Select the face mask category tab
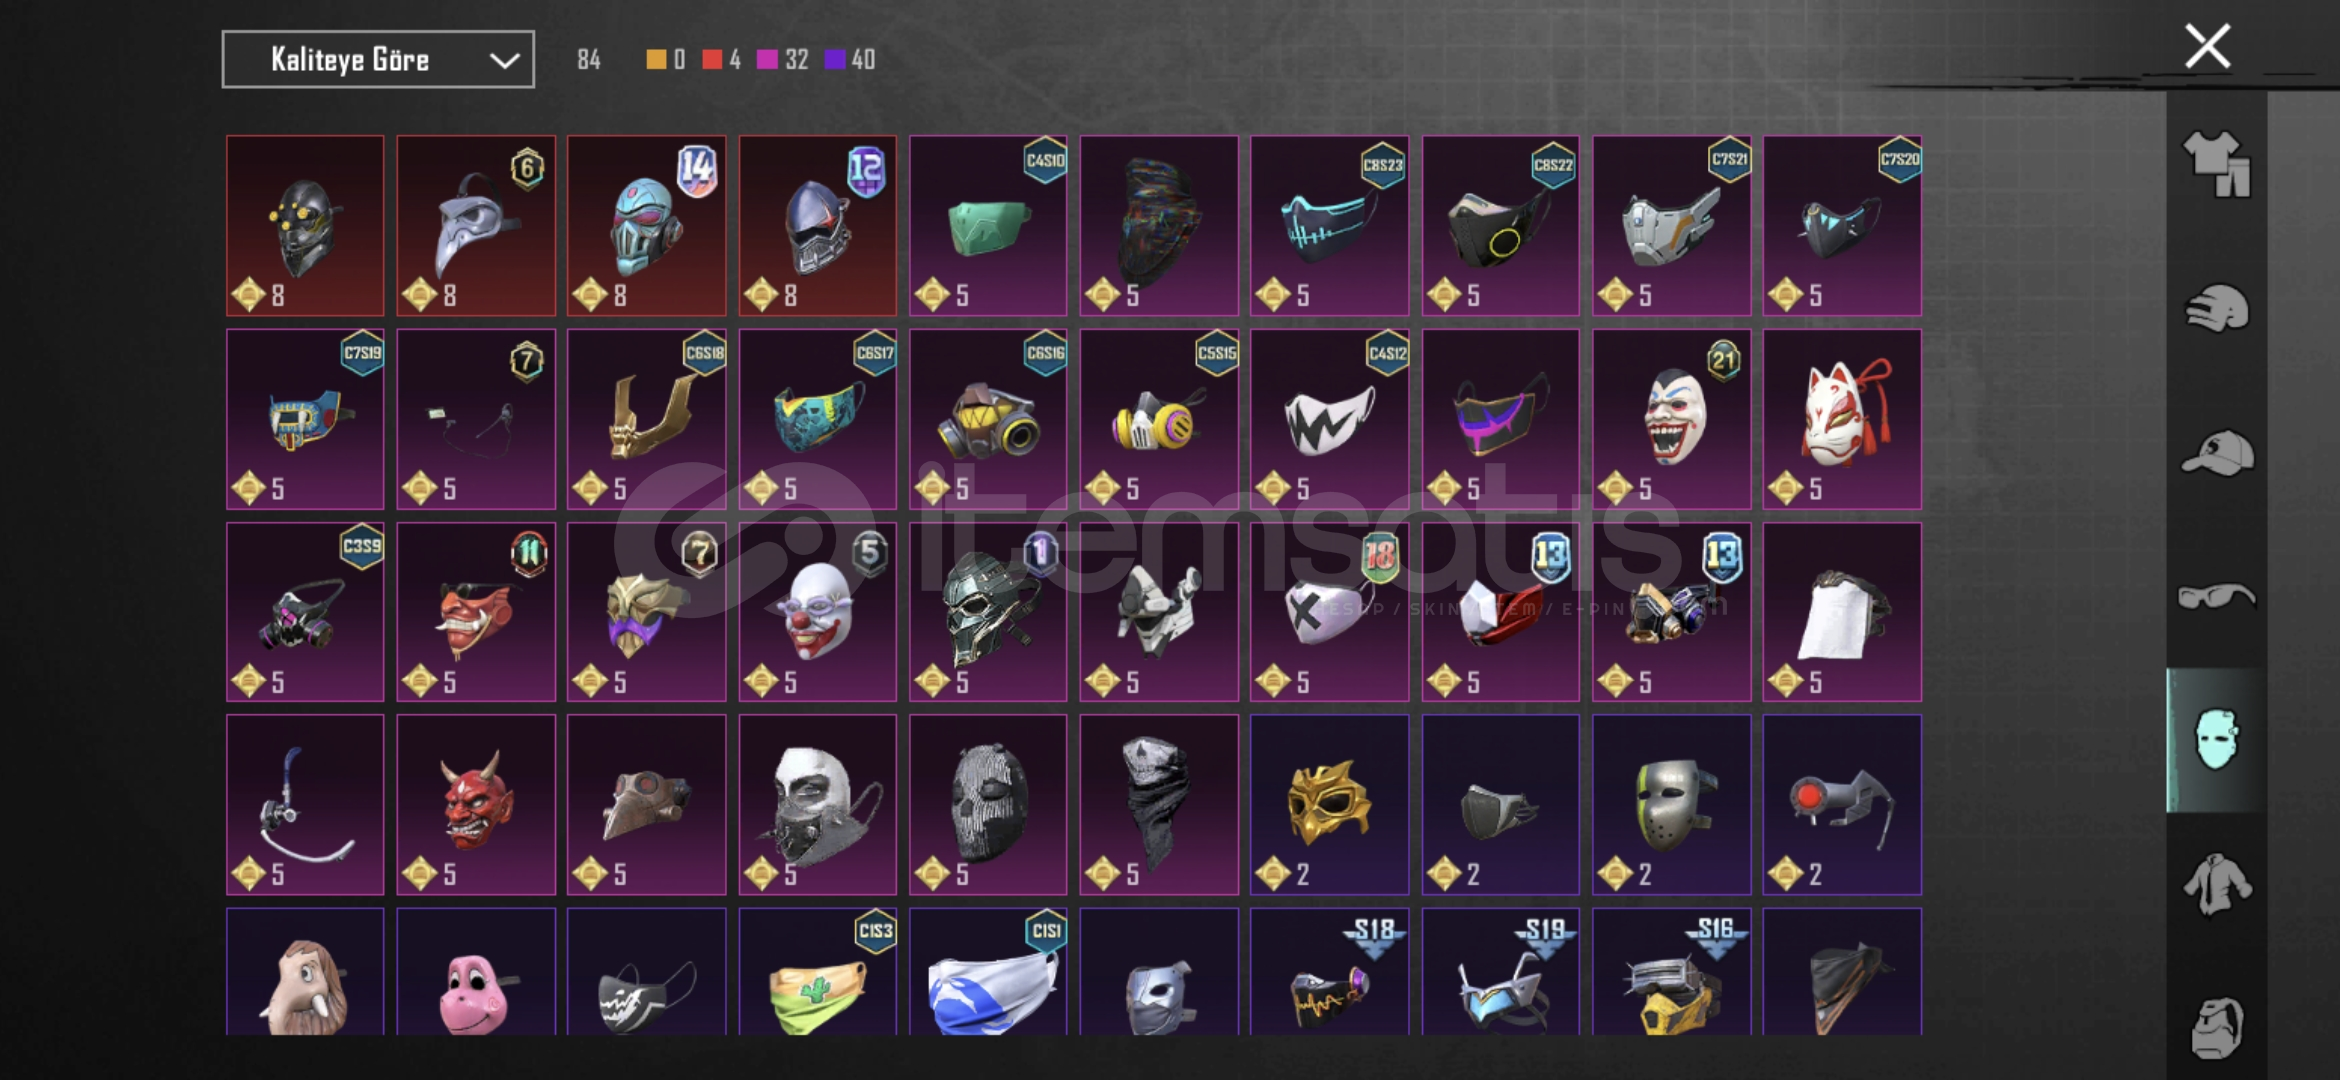The width and height of the screenshot is (2340, 1080). [x=2216, y=740]
